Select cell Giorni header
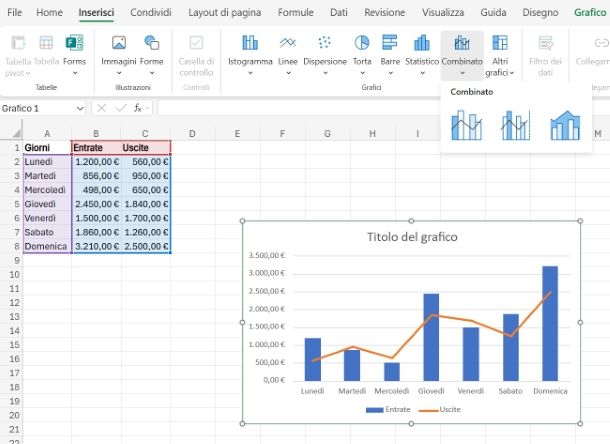 [x=47, y=148]
